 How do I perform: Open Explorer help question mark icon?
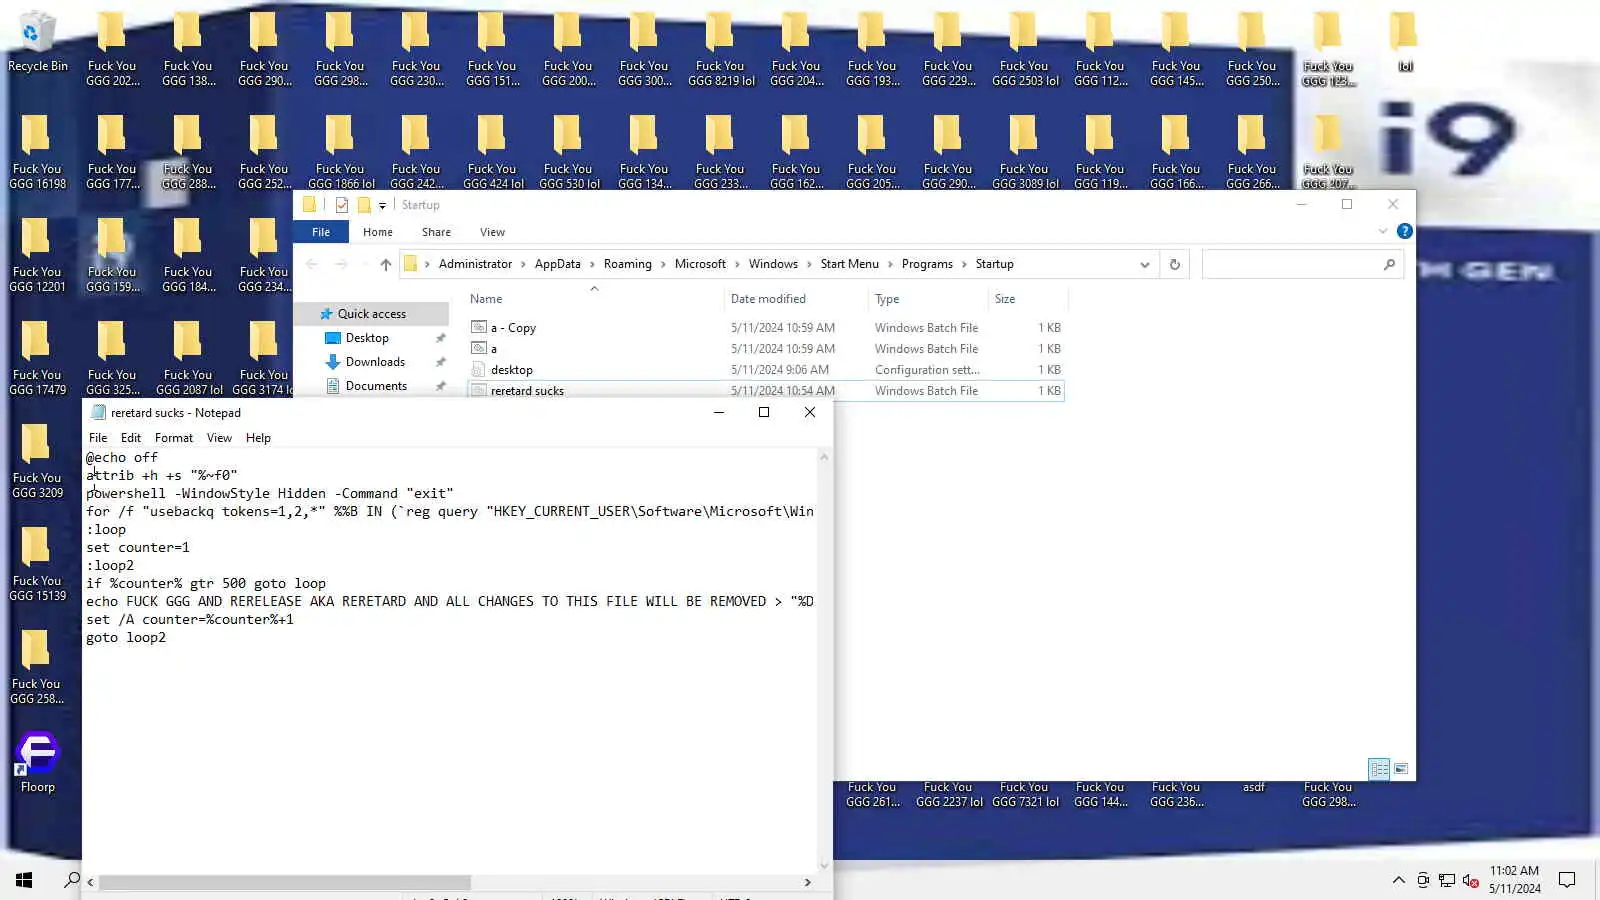[1404, 231]
